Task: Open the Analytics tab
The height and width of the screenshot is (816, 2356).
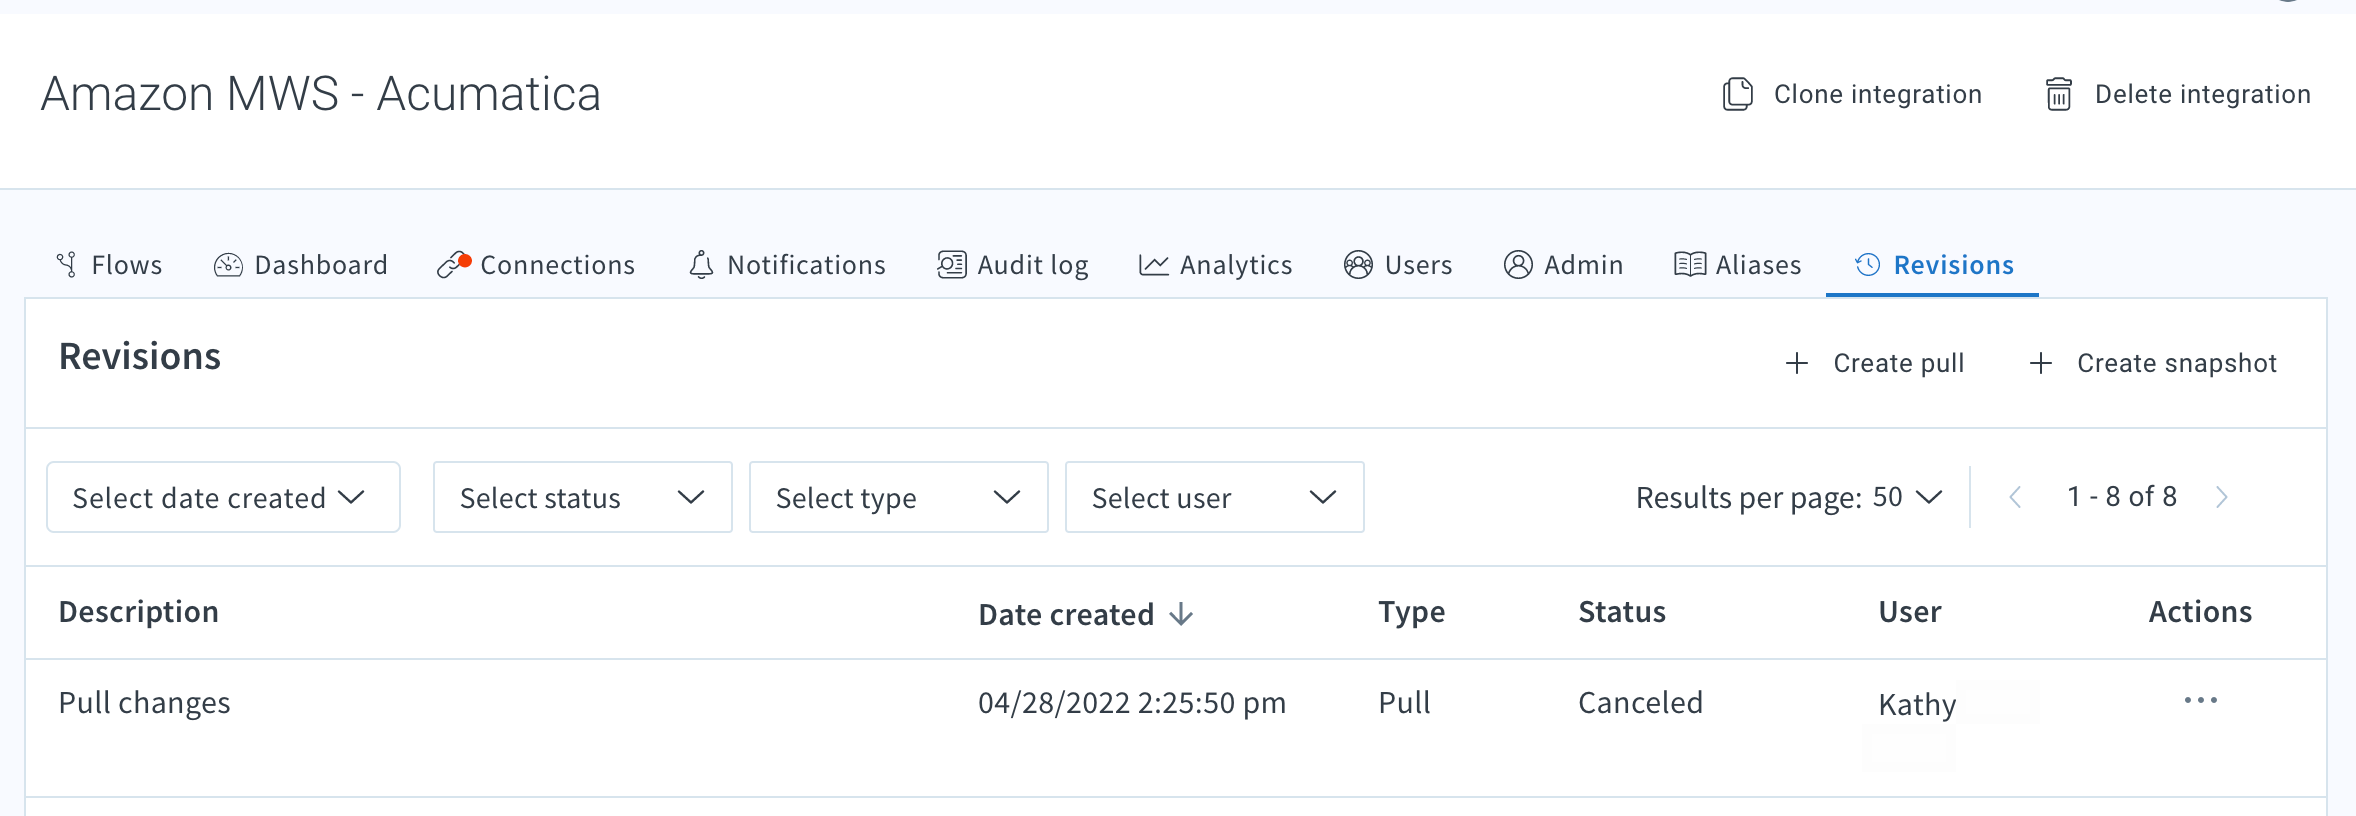Action: tap(1215, 265)
